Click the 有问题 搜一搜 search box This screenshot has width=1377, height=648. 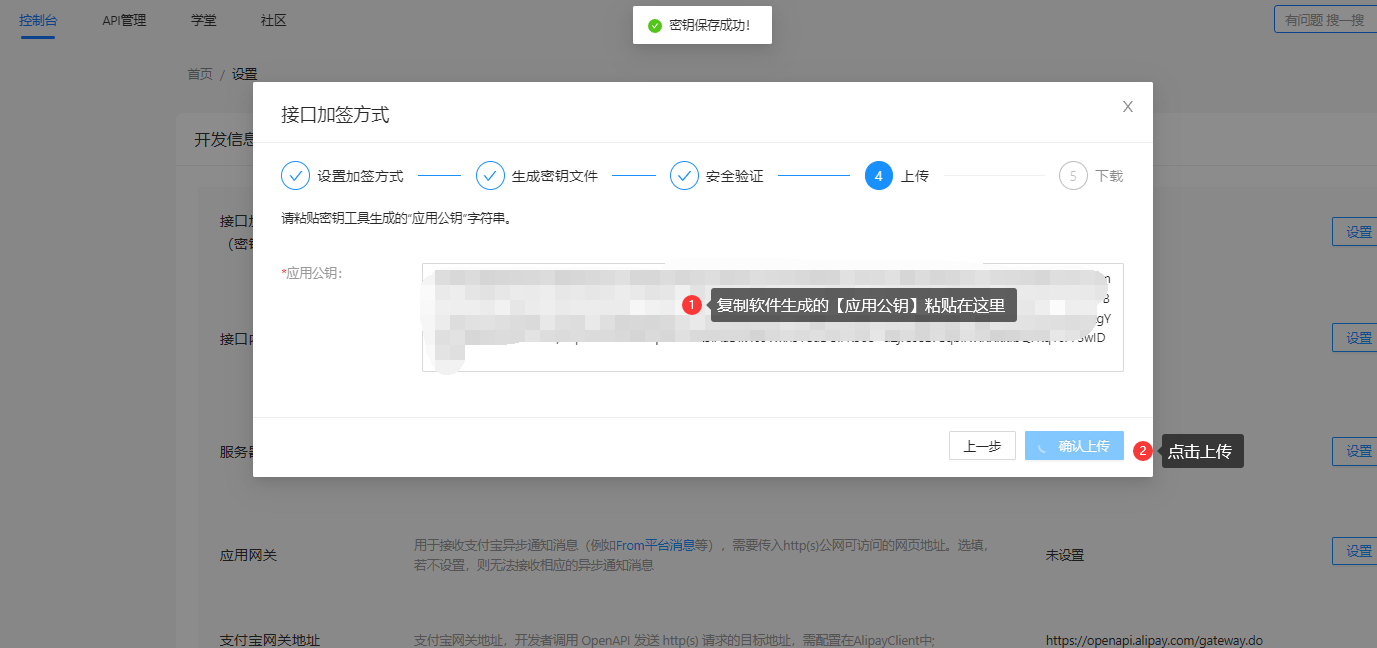click(1324, 19)
